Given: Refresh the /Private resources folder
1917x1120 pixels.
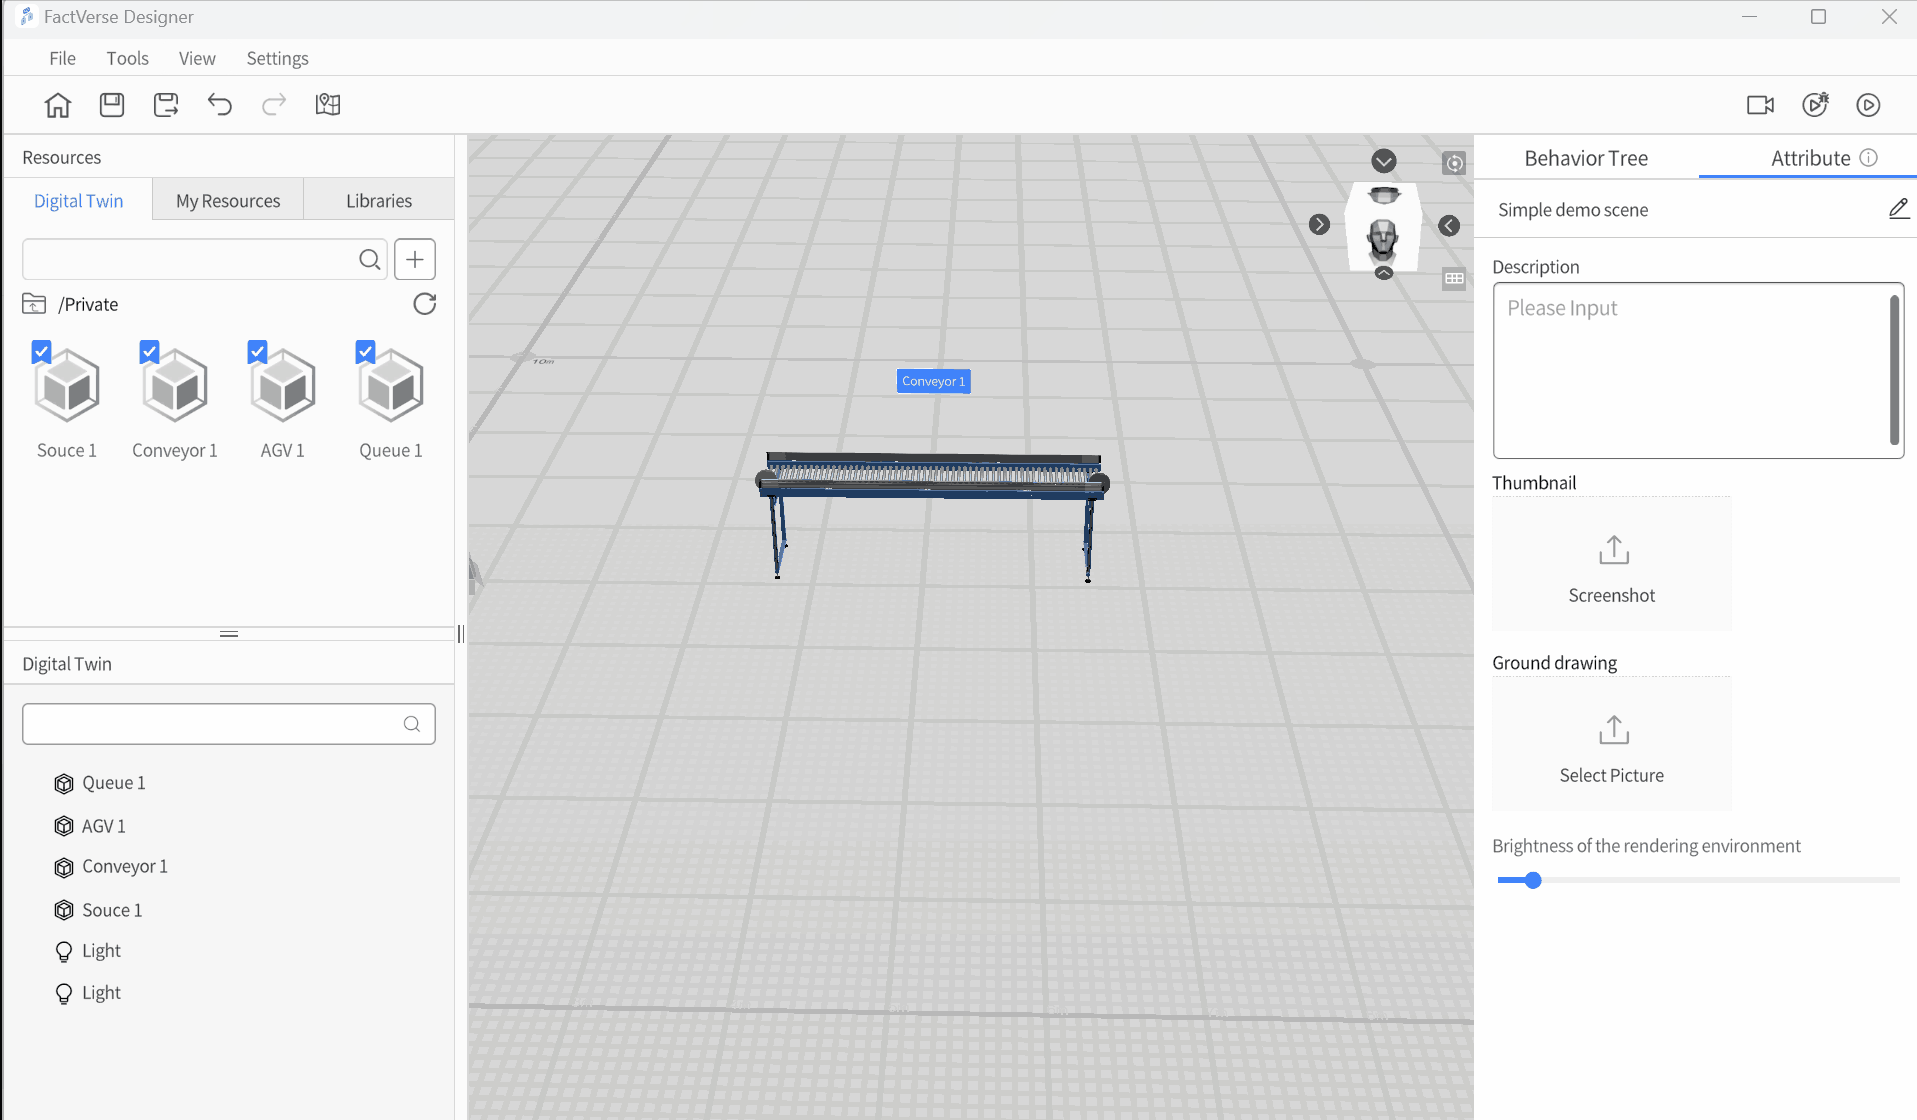Looking at the screenshot, I should click(425, 304).
